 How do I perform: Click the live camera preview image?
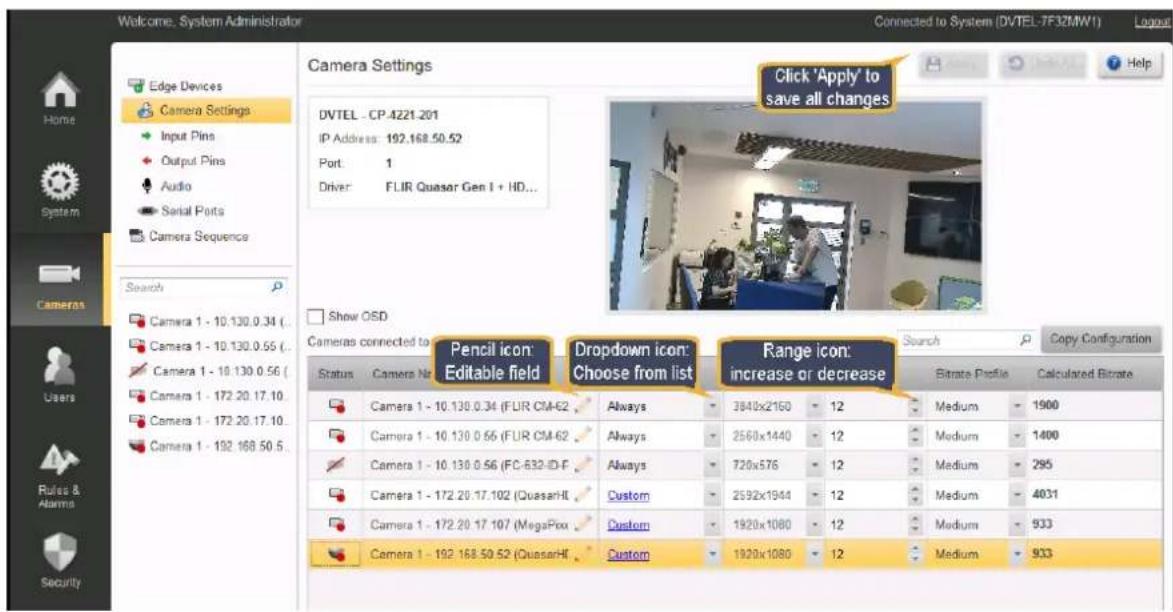(795, 206)
